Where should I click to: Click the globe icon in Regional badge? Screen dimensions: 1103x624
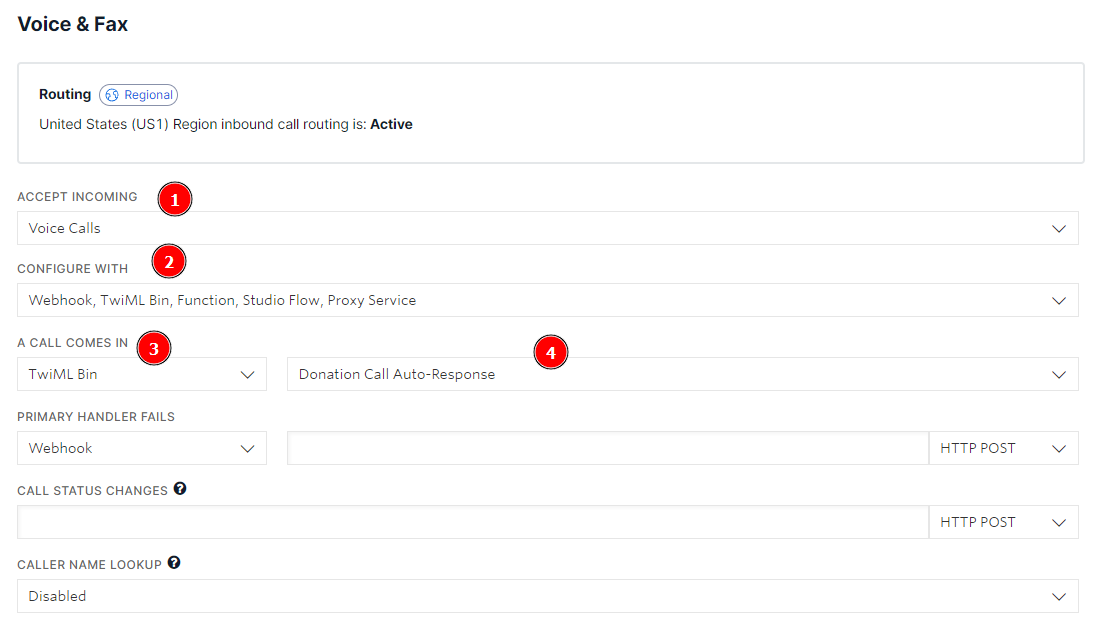pos(112,95)
